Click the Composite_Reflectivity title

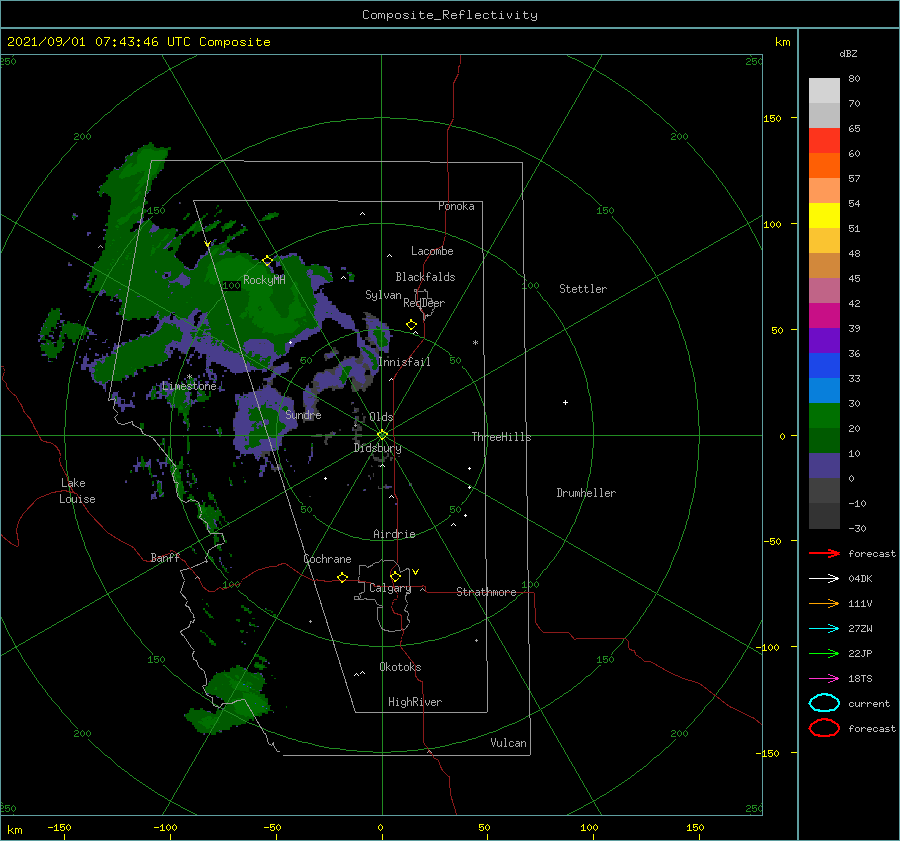(450, 15)
